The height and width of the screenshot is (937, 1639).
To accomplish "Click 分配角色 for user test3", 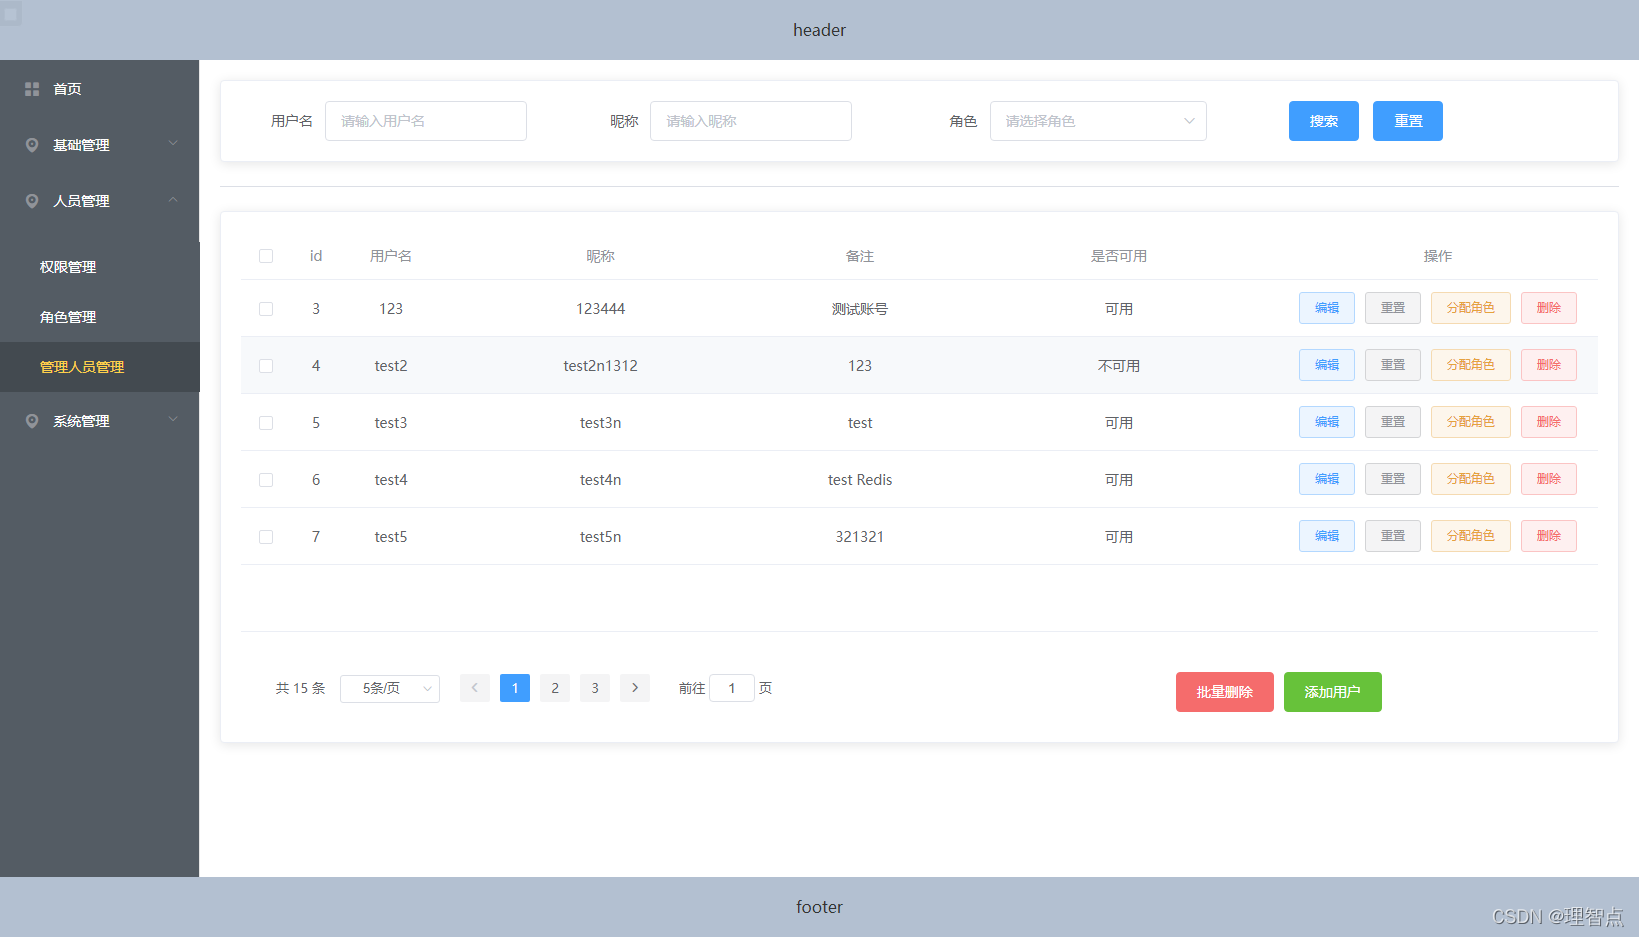I will (x=1471, y=422).
